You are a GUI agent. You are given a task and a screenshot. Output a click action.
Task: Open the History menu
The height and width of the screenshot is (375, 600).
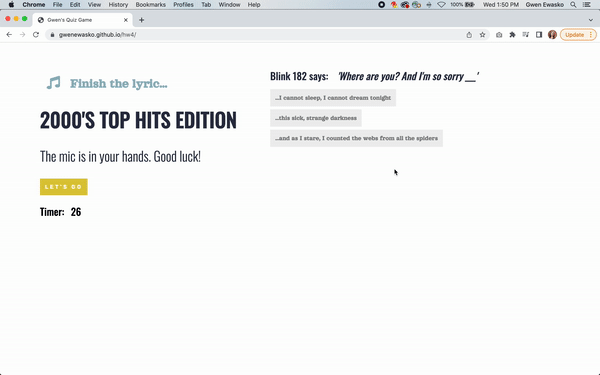tap(118, 5)
